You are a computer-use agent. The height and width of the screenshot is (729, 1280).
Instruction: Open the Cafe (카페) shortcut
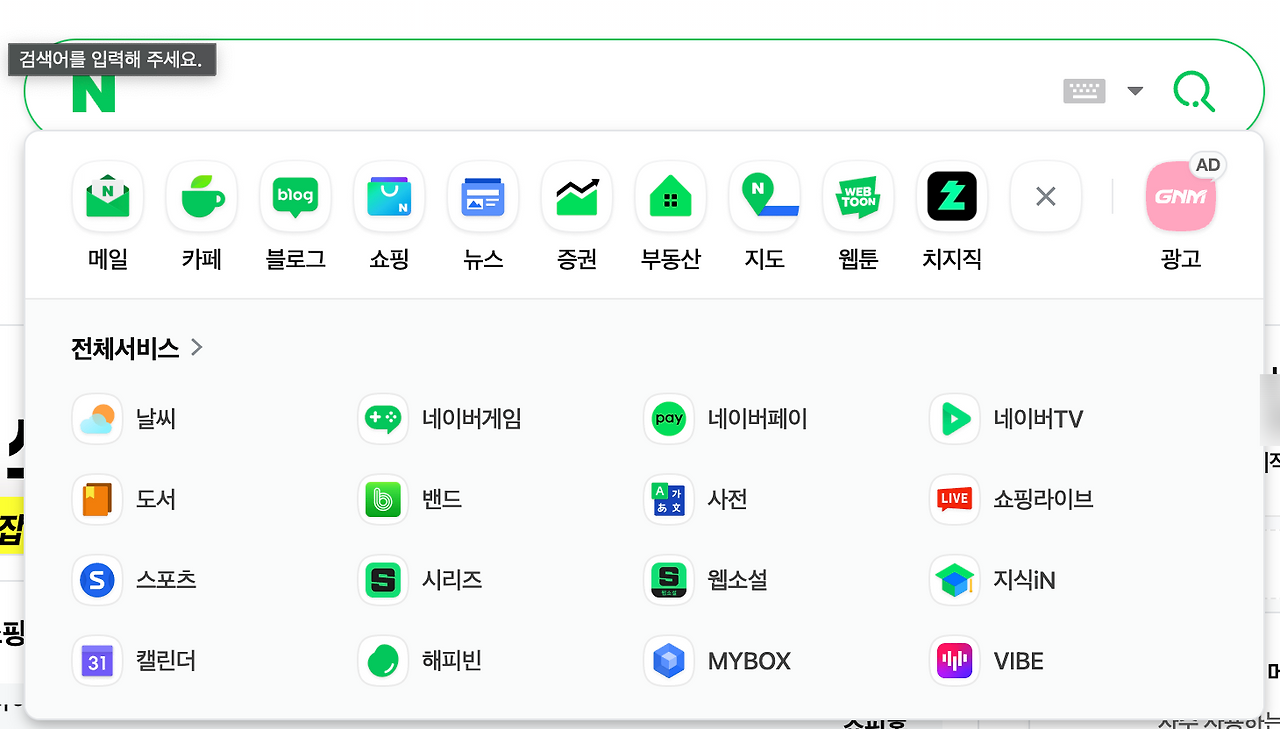(202, 217)
